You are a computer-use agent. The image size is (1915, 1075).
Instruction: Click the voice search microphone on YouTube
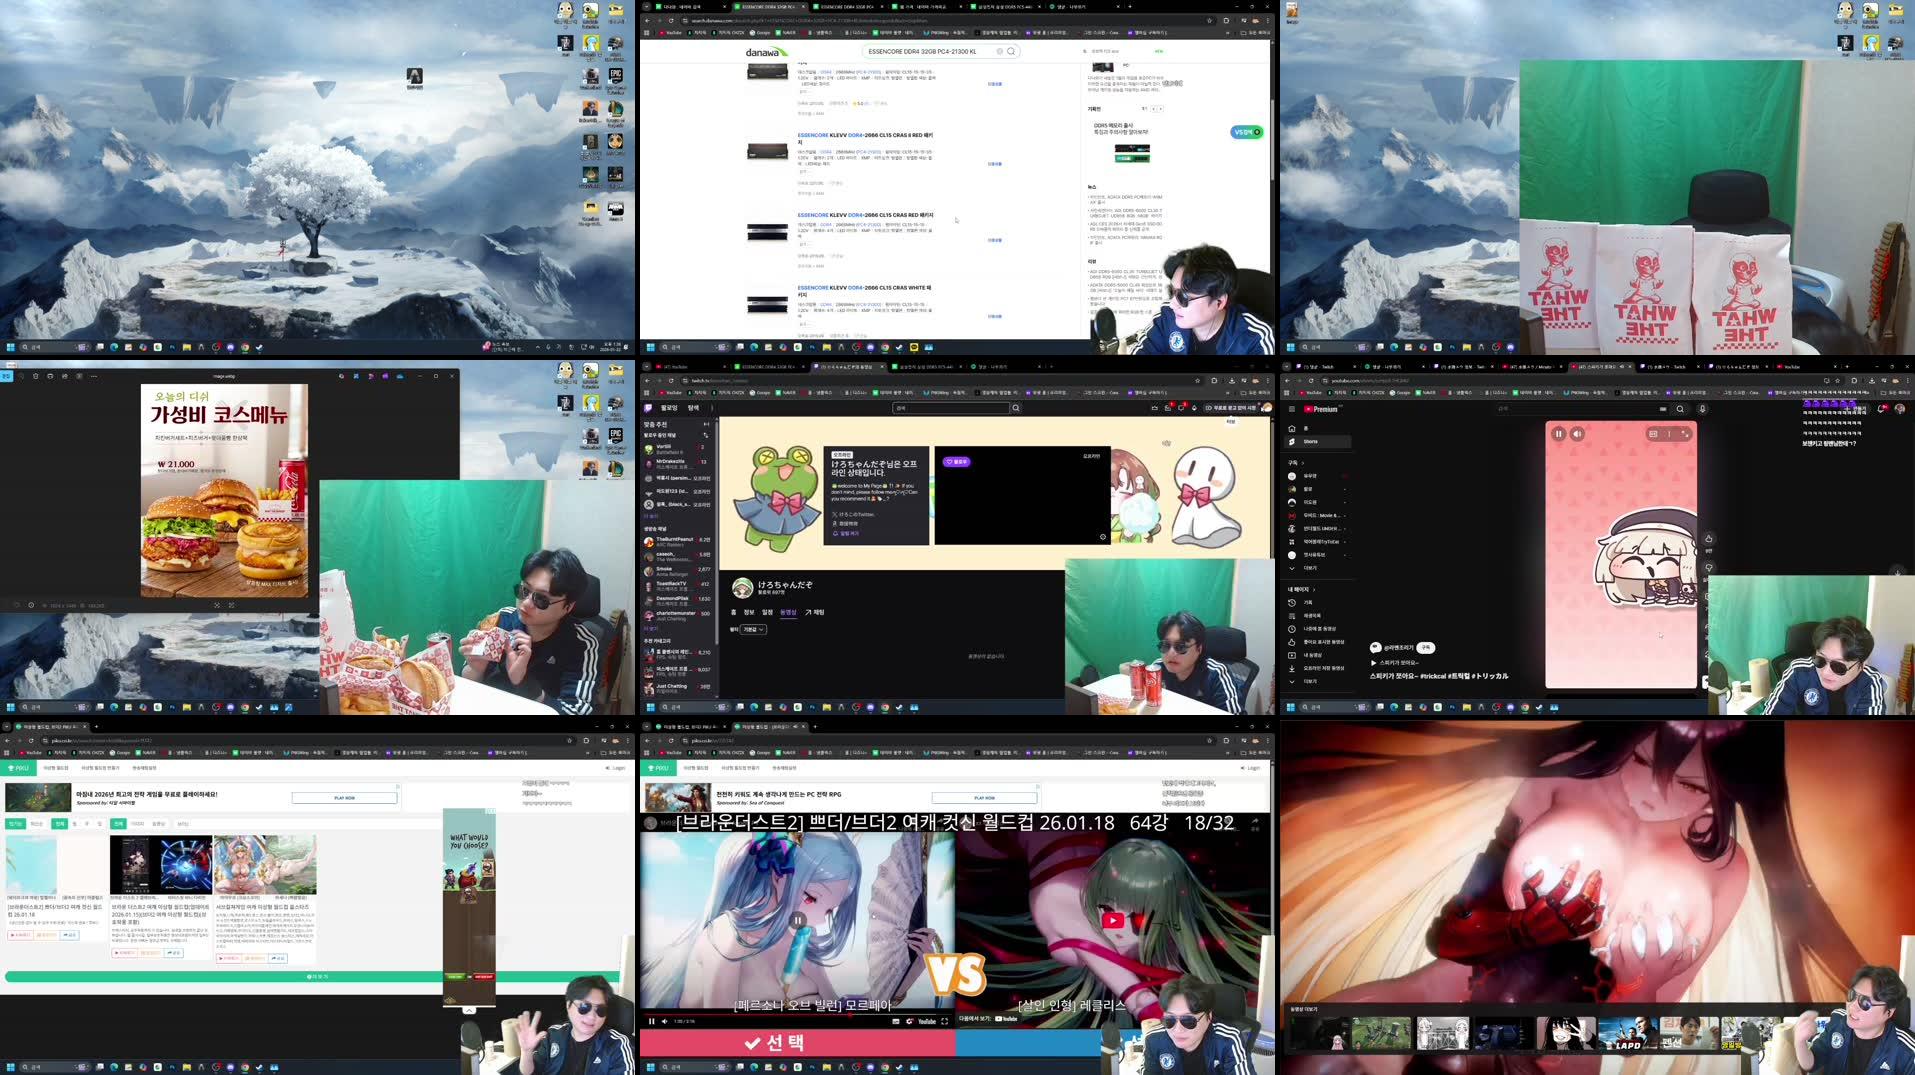[1702, 409]
